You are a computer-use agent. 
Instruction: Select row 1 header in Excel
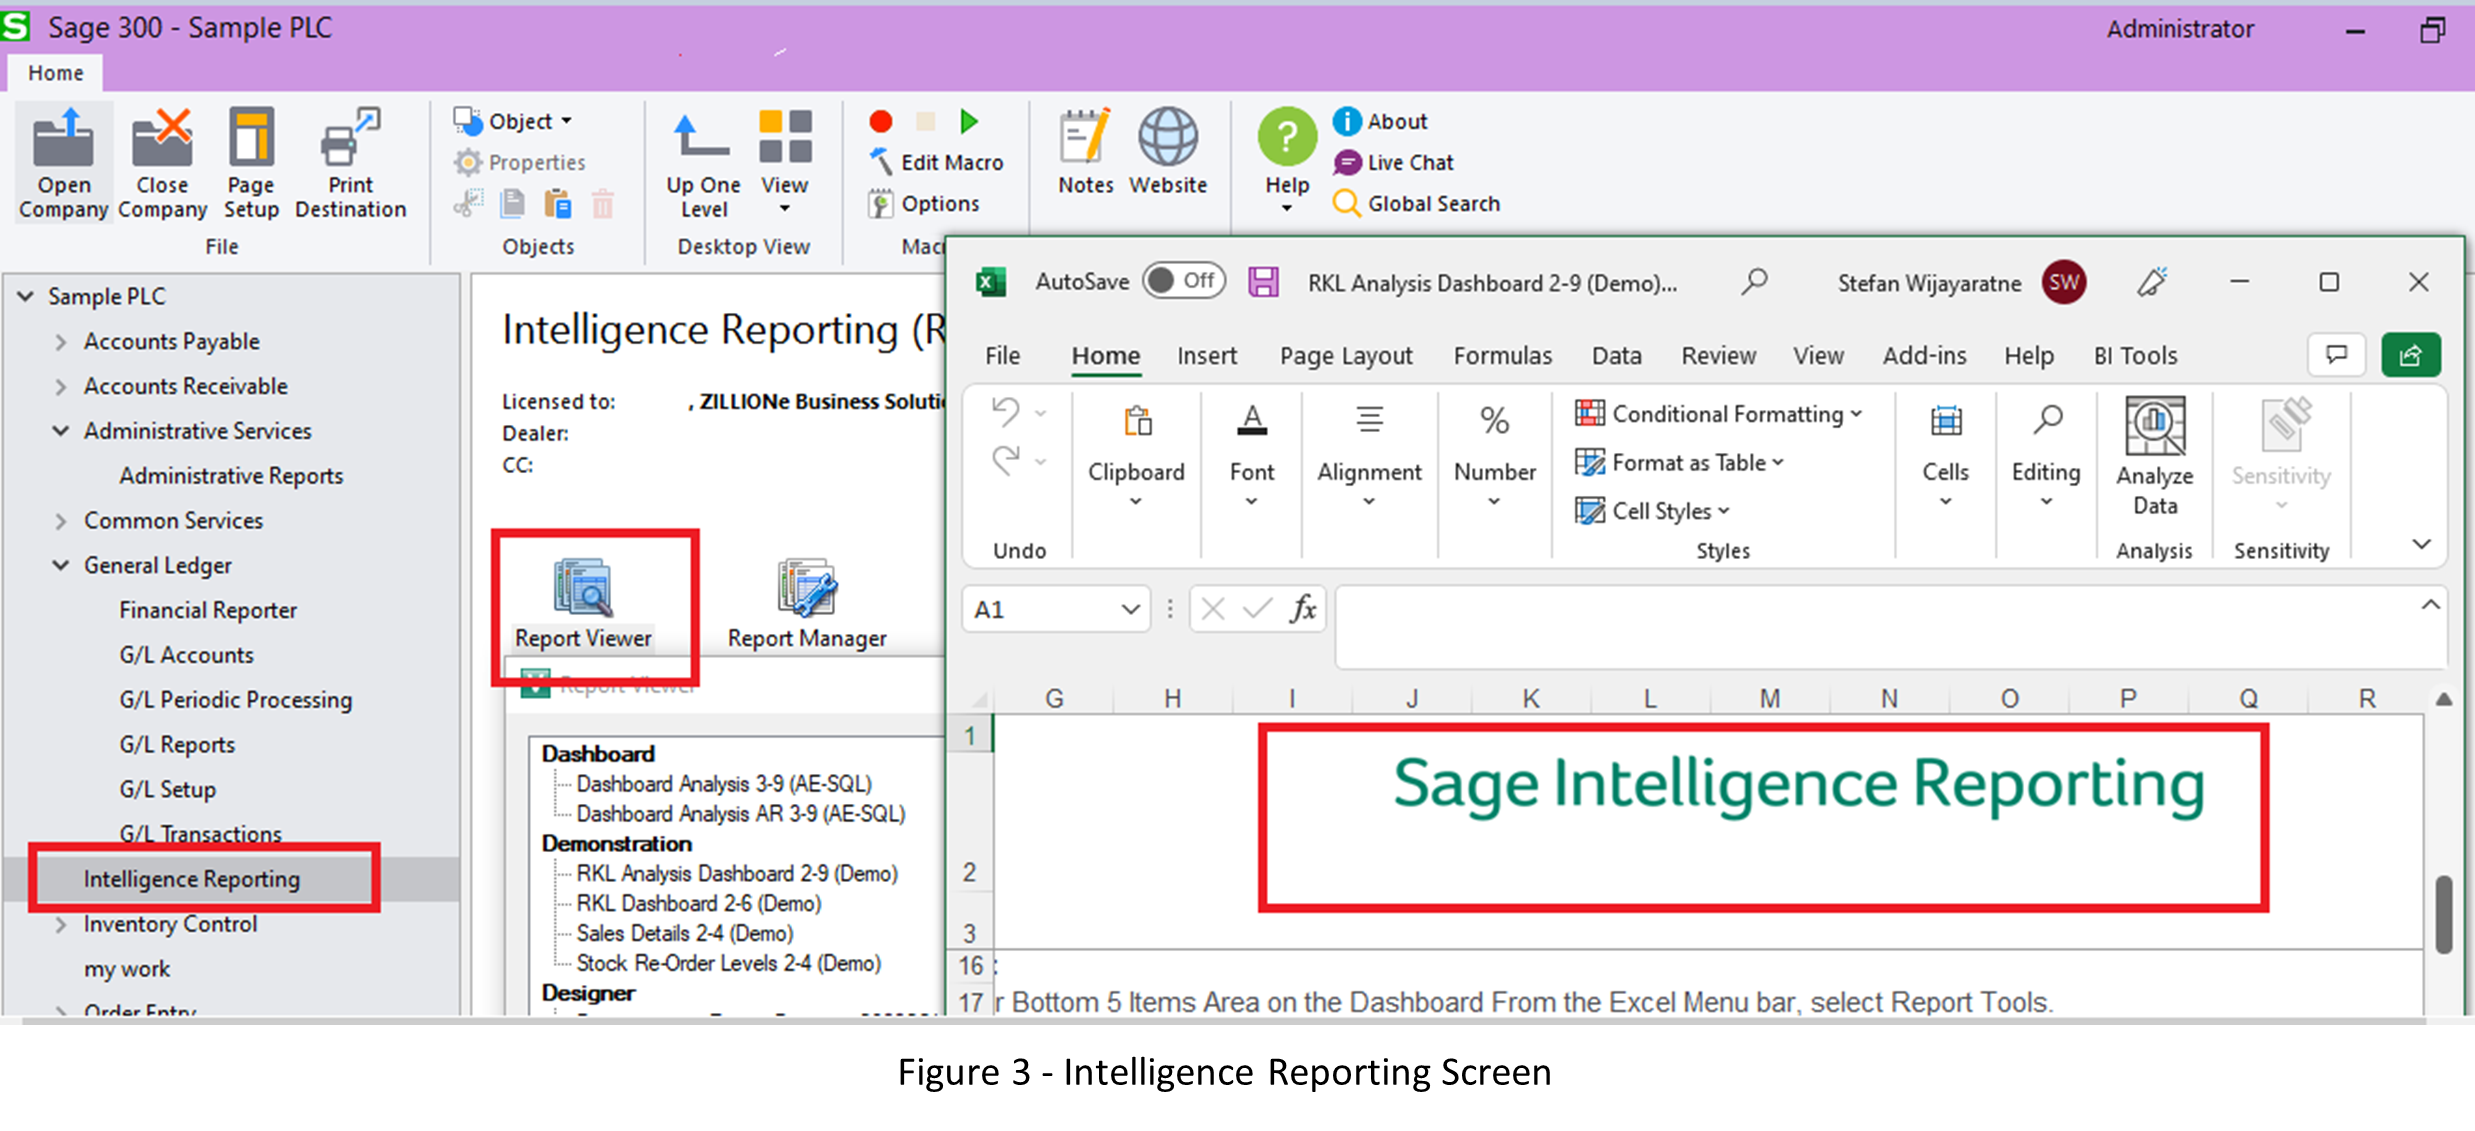(969, 736)
